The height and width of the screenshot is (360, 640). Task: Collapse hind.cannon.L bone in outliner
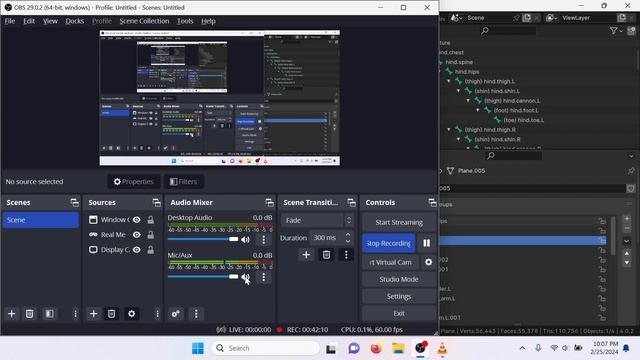(468, 100)
